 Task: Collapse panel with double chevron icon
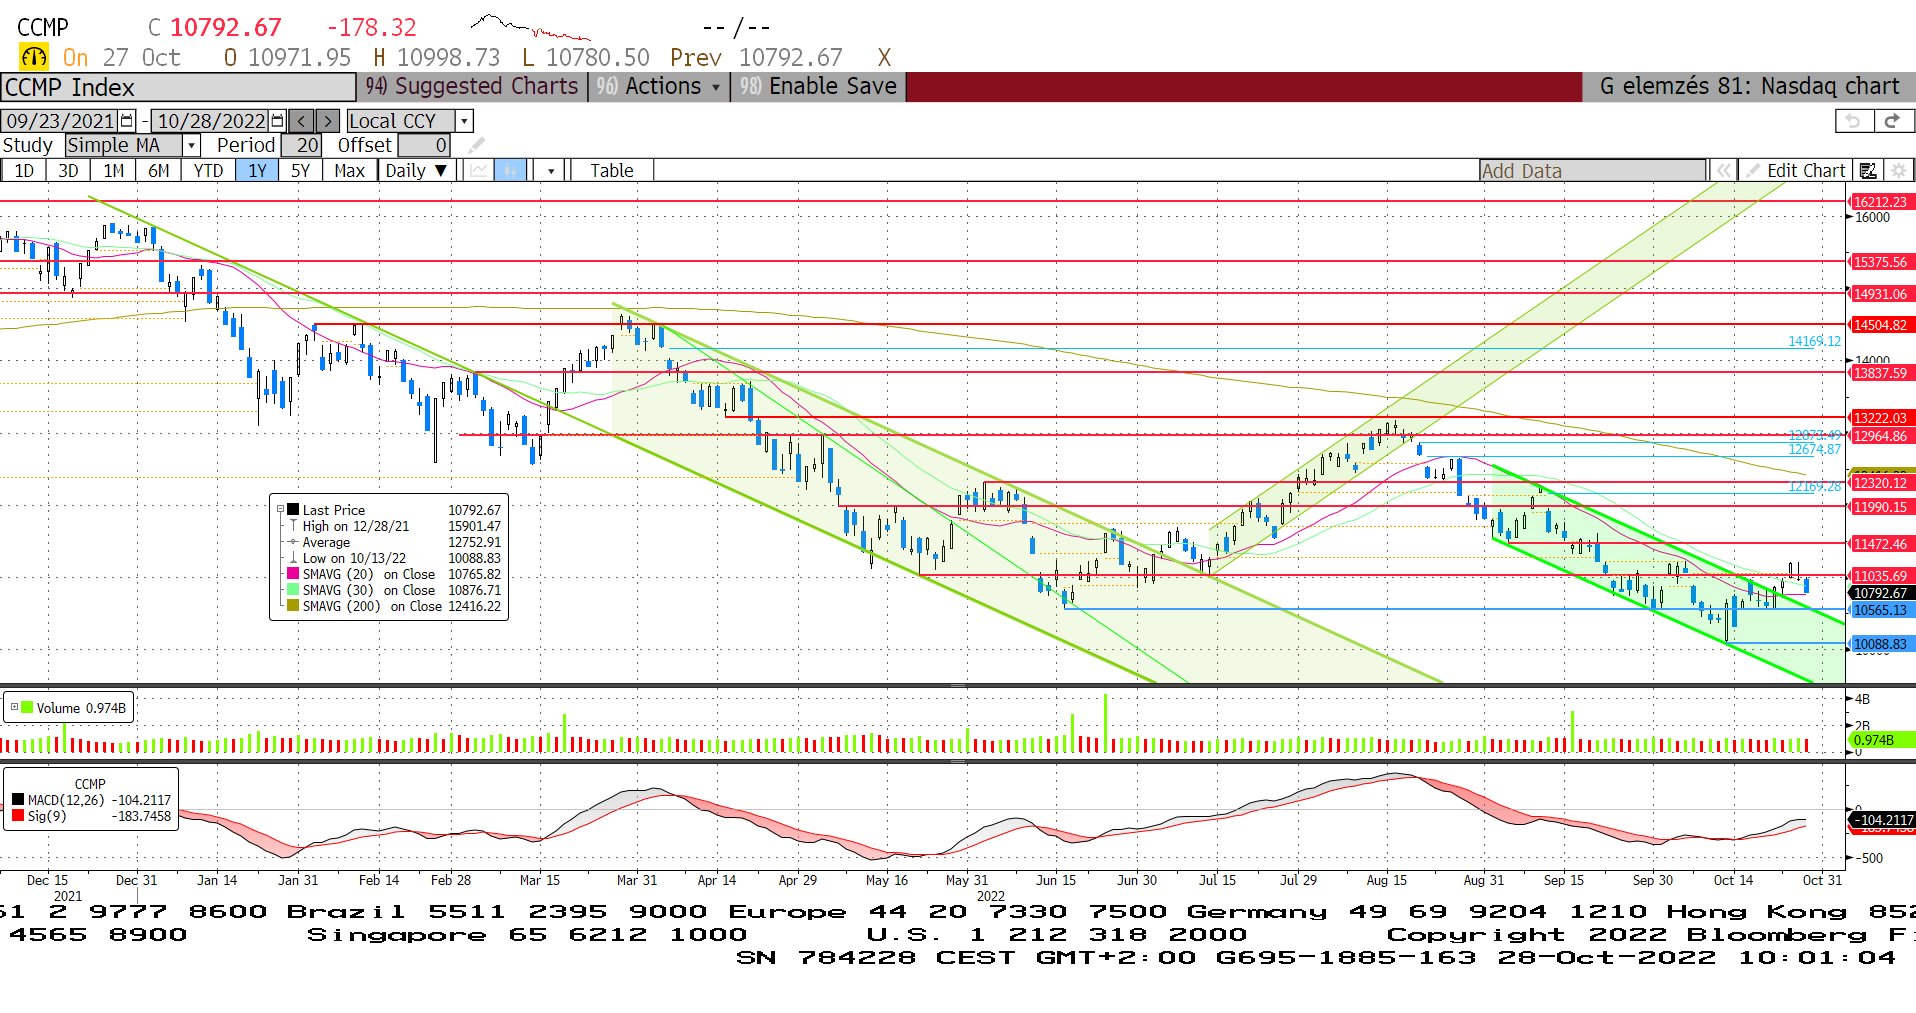[x=1724, y=171]
